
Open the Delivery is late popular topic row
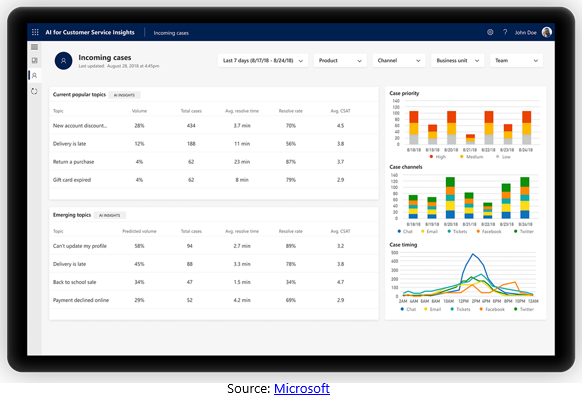pyautogui.click(x=214, y=144)
